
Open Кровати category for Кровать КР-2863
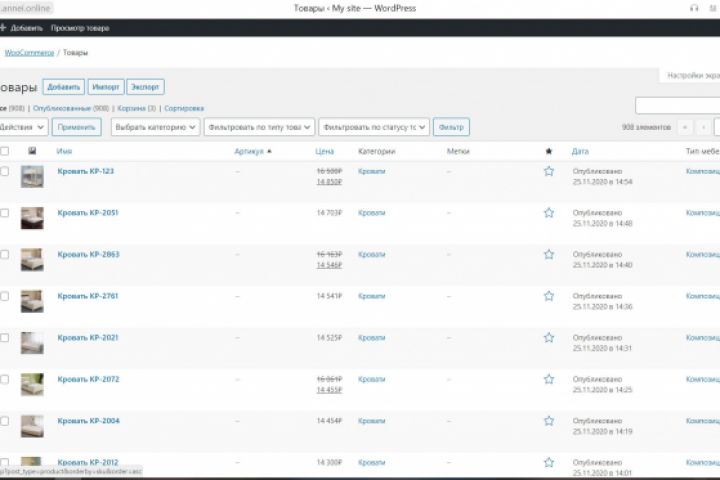click(x=371, y=254)
